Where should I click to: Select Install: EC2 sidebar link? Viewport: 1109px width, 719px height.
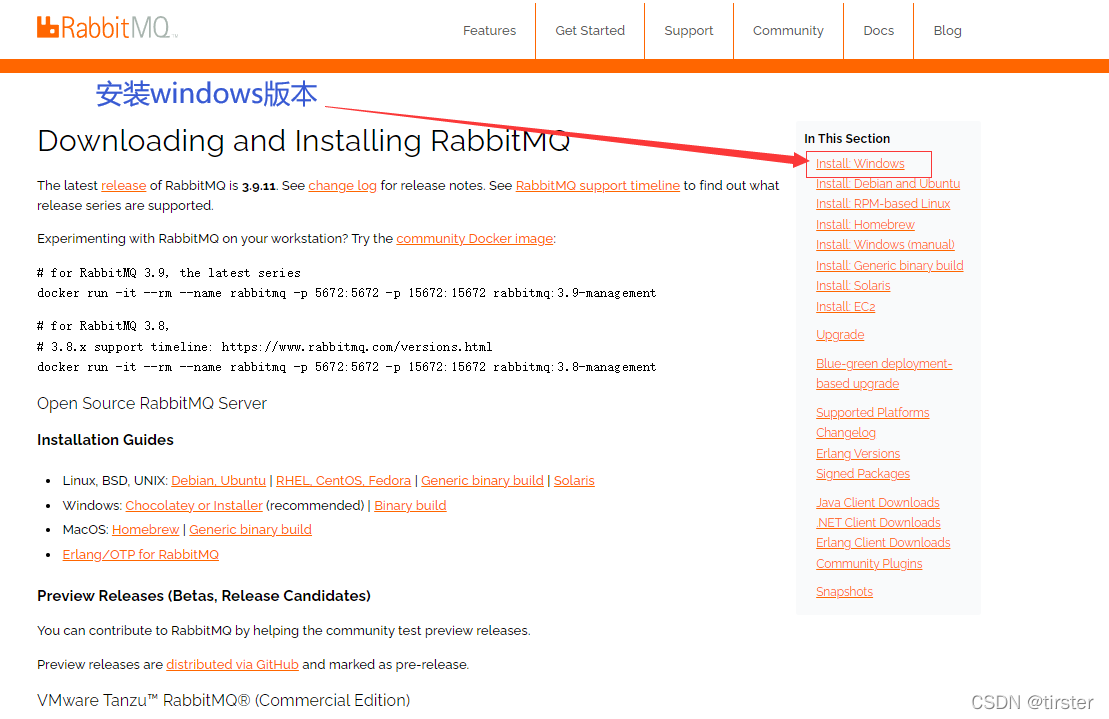(845, 306)
